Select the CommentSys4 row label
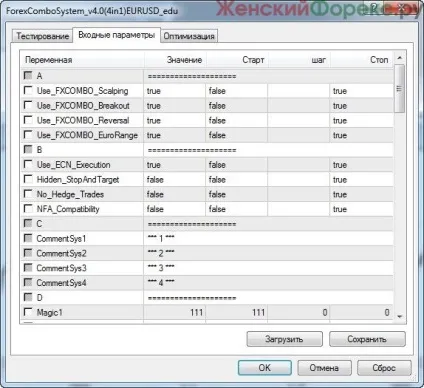This screenshot has height=388, width=424. (61, 283)
